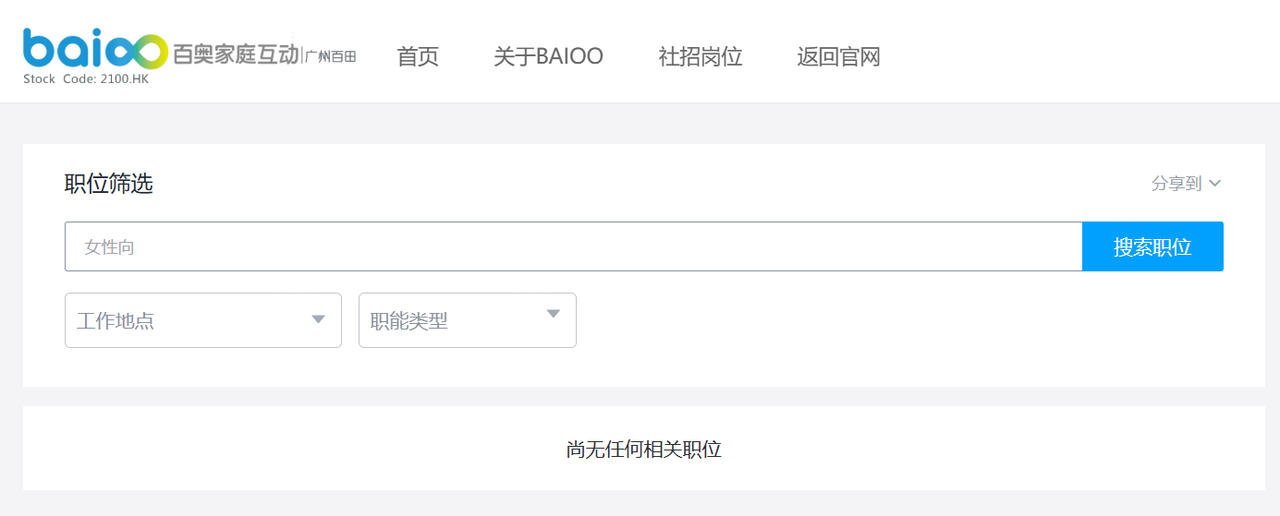Click 返回官网 to return to the official site
1280x516 pixels.
(838, 56)
